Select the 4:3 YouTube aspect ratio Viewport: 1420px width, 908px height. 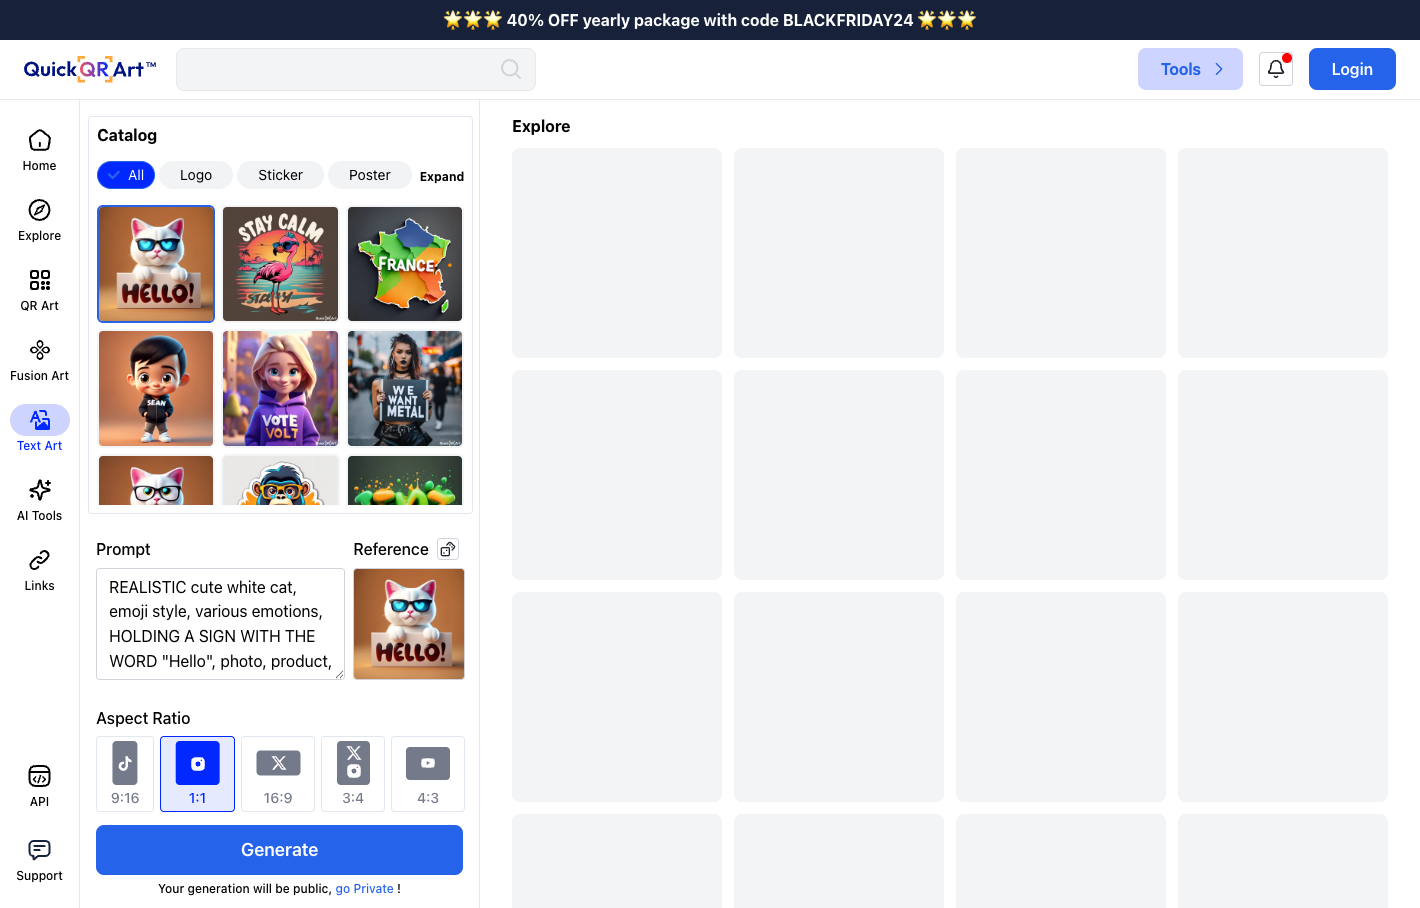(x=428, y=773)
